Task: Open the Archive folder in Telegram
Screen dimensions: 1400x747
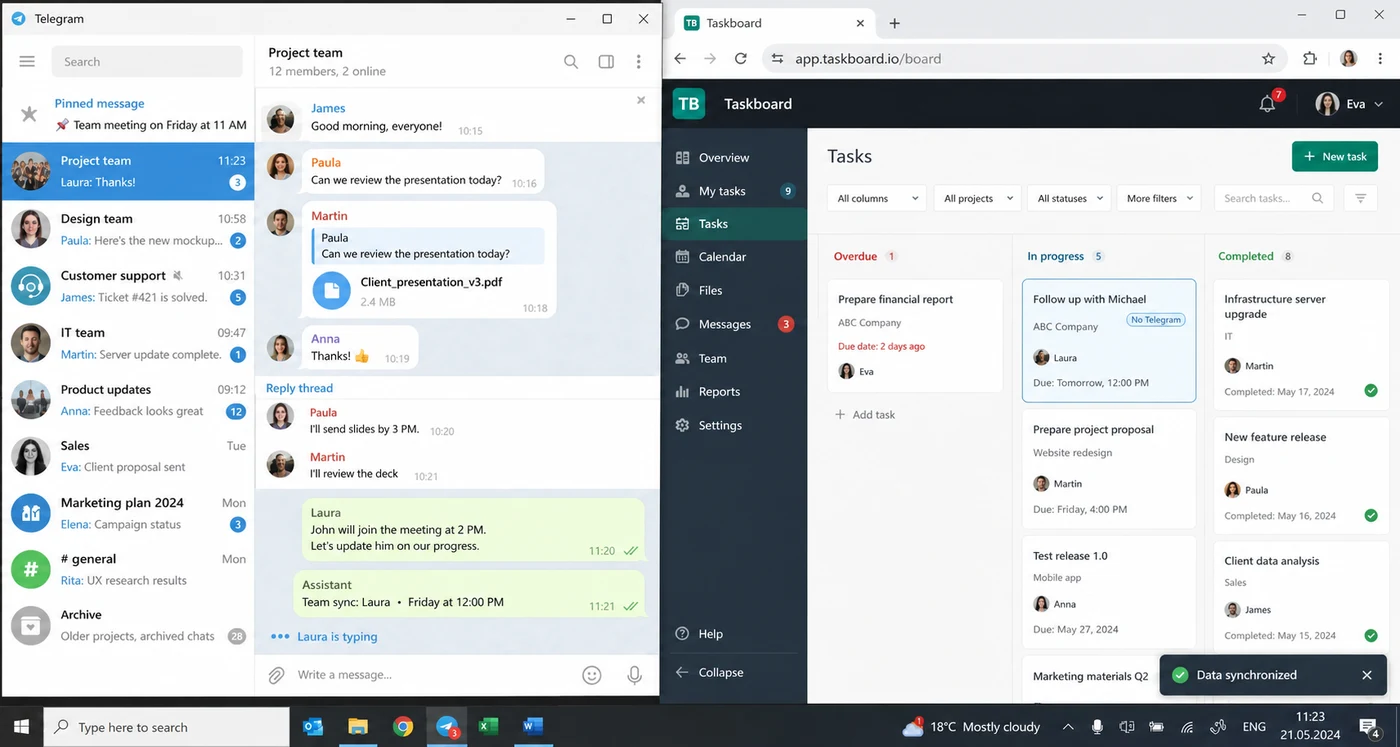Action: tap(128, 625)
